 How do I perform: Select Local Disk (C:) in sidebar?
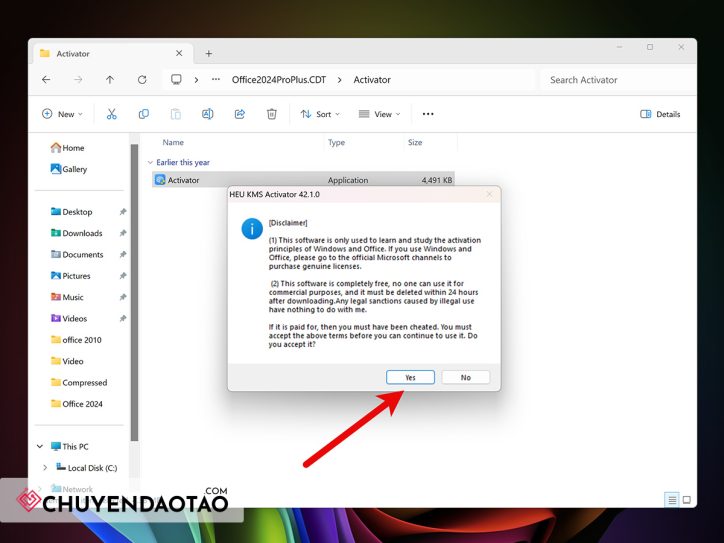[86, 468]
